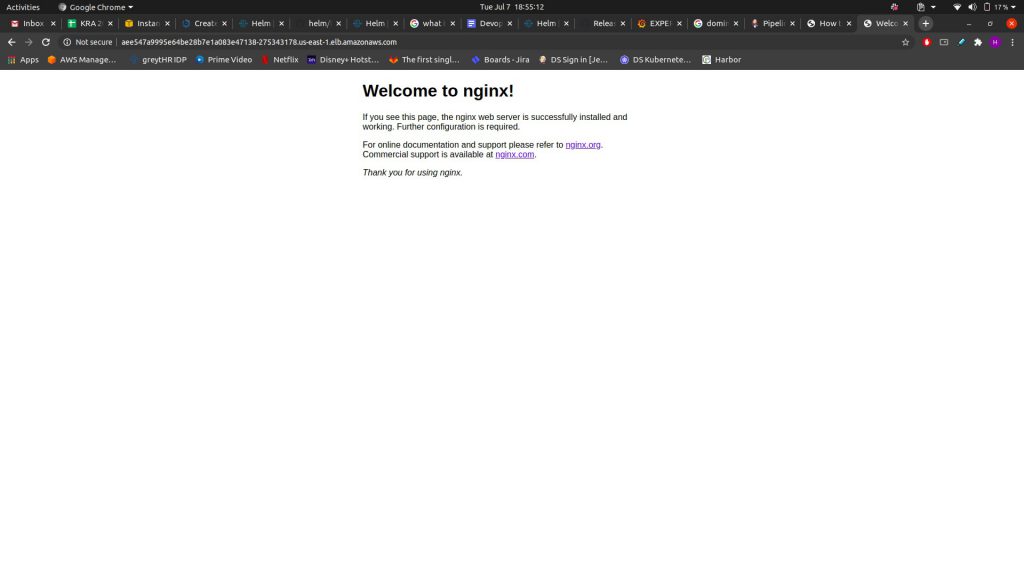This screenshot has height=576, width=1024.
Task: Click the volume icon in the top bar
Action: (x=973, y=6)
